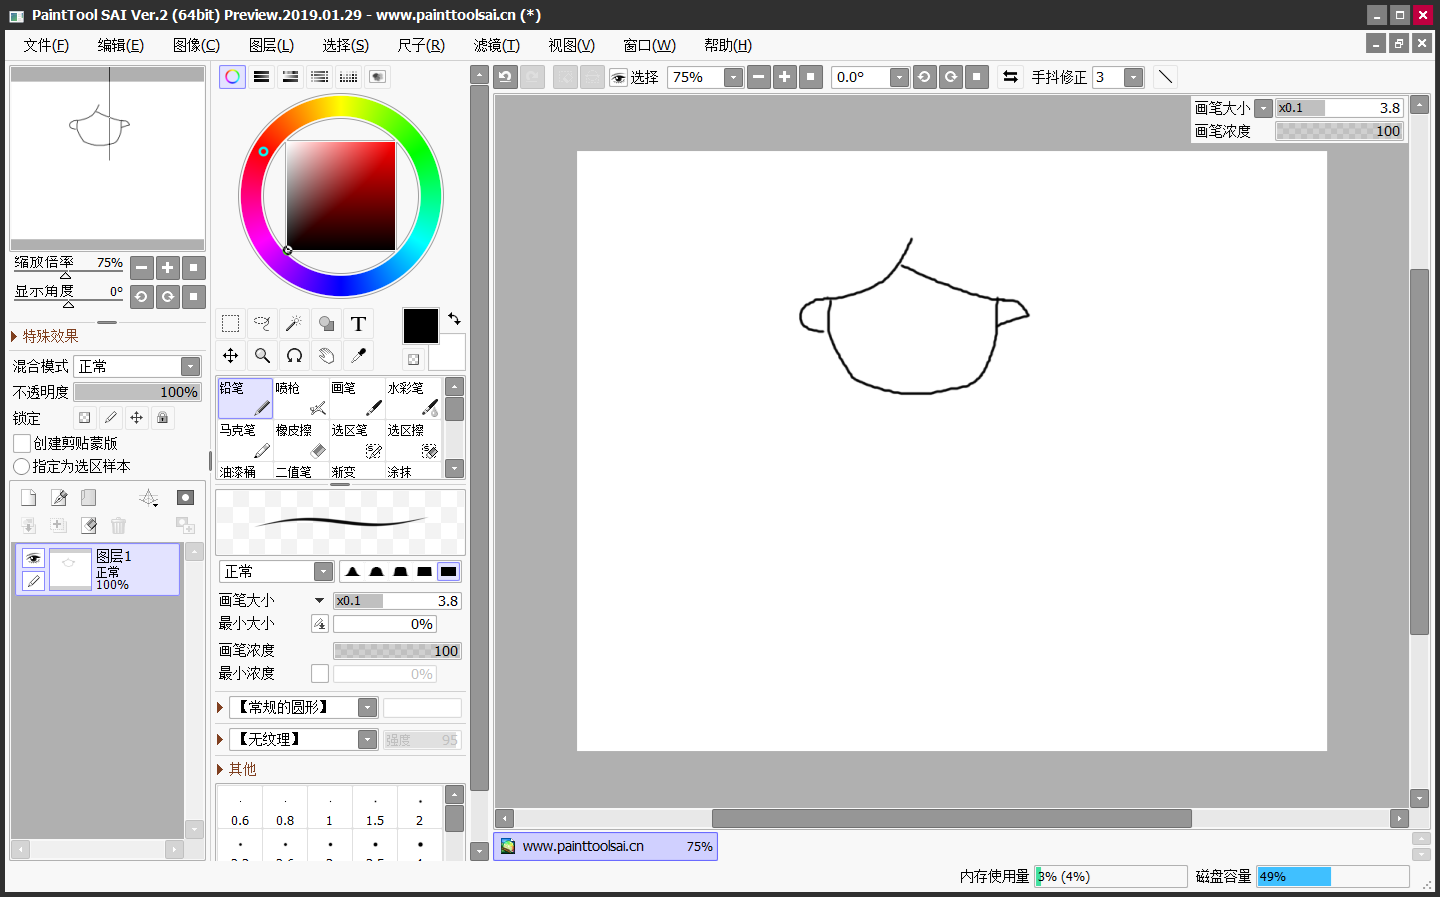Select the Hand pan tool
Screen dimensions: 1440x897
326,356
